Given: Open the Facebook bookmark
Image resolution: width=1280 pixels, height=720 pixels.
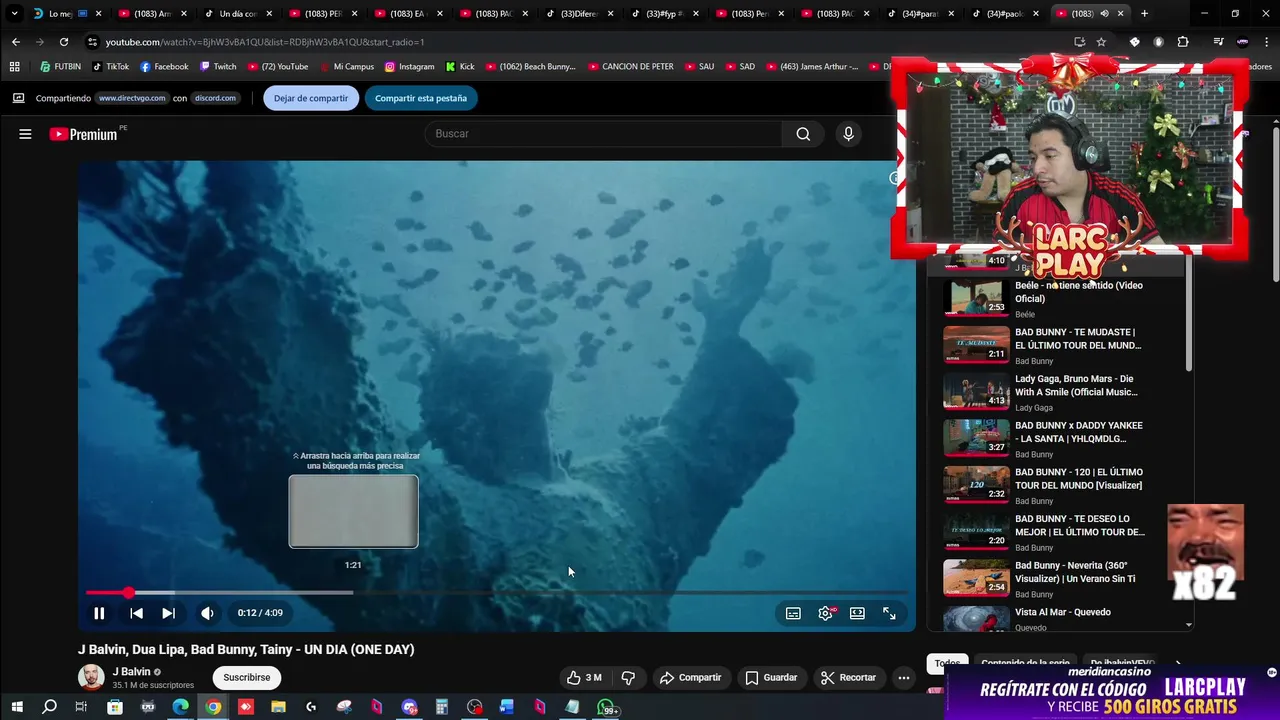Looking at the screenshot, I should 165,67.
